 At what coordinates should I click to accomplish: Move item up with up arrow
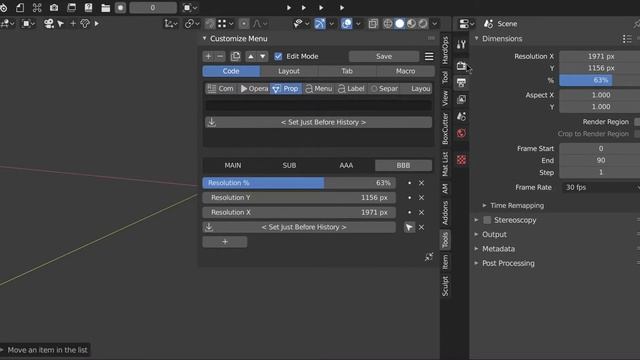(x=251, y=56)
